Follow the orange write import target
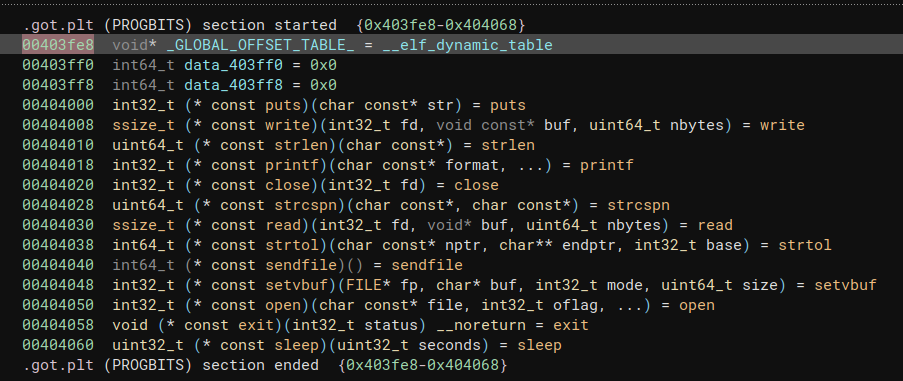Image resolution: width=903 pixels, height=381 pixels. (782, 125)
